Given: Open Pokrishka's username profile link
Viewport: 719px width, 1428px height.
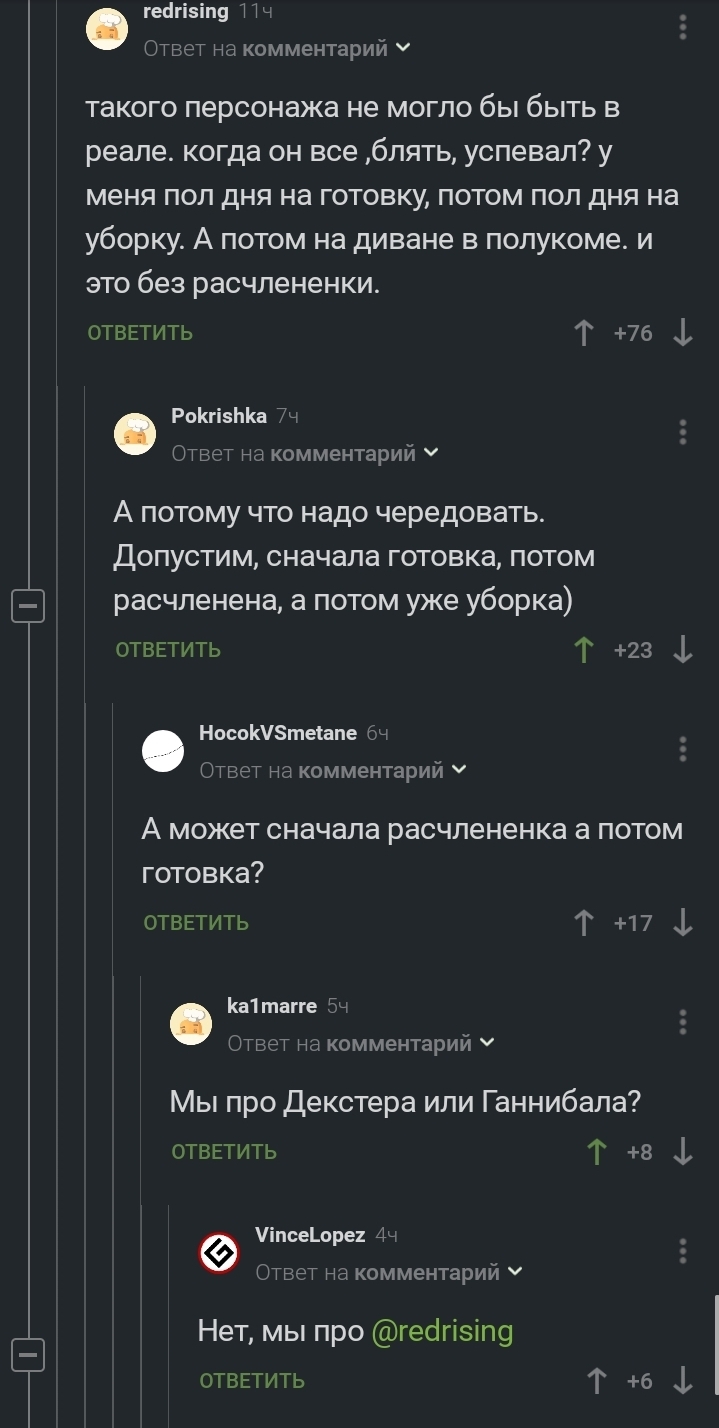Looking at the screenshot, I should (x=219, y=416).
